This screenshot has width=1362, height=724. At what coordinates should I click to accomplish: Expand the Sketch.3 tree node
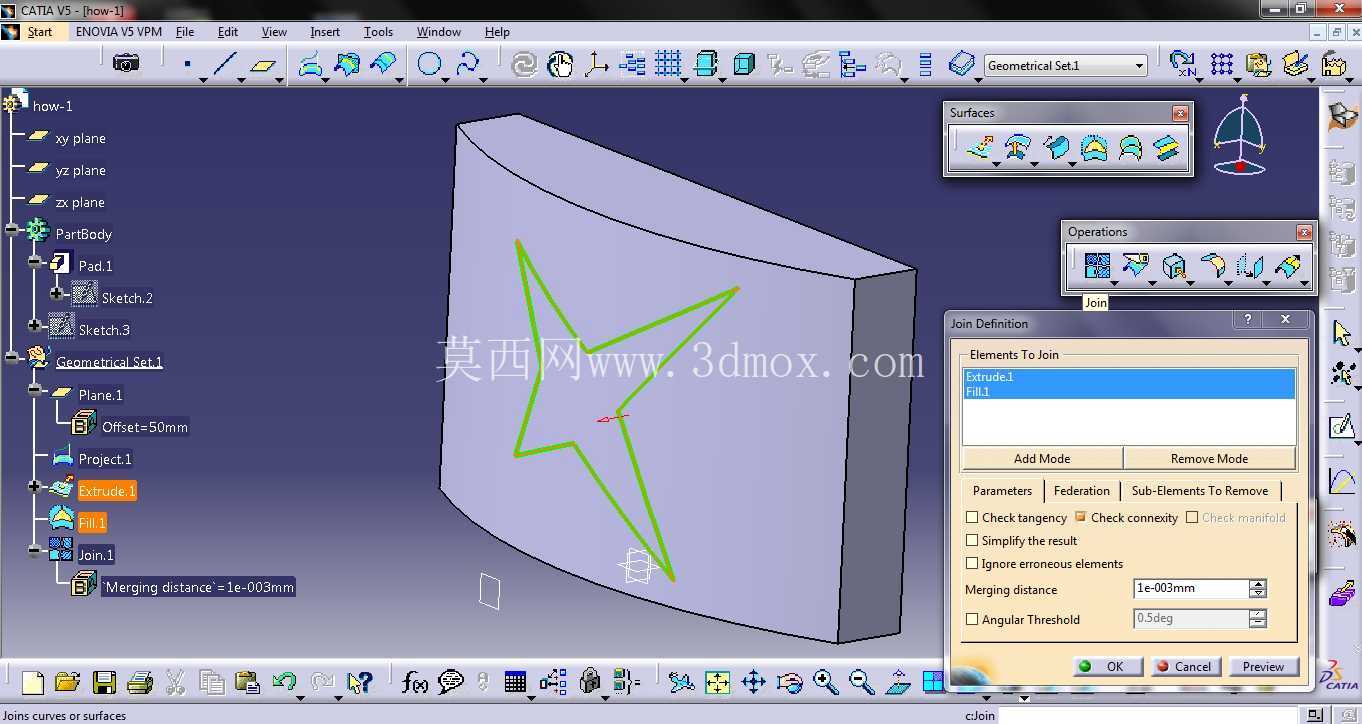click(x=35, y=325)
